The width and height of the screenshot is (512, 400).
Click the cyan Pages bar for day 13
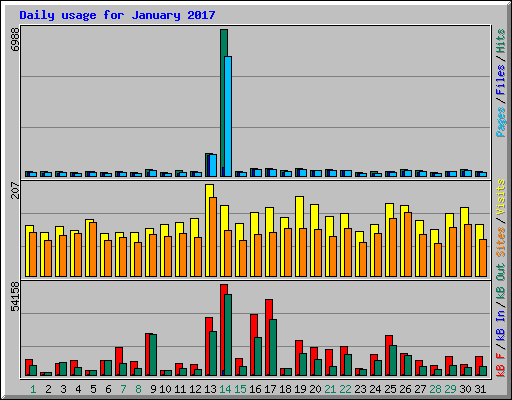pos(213,166)
